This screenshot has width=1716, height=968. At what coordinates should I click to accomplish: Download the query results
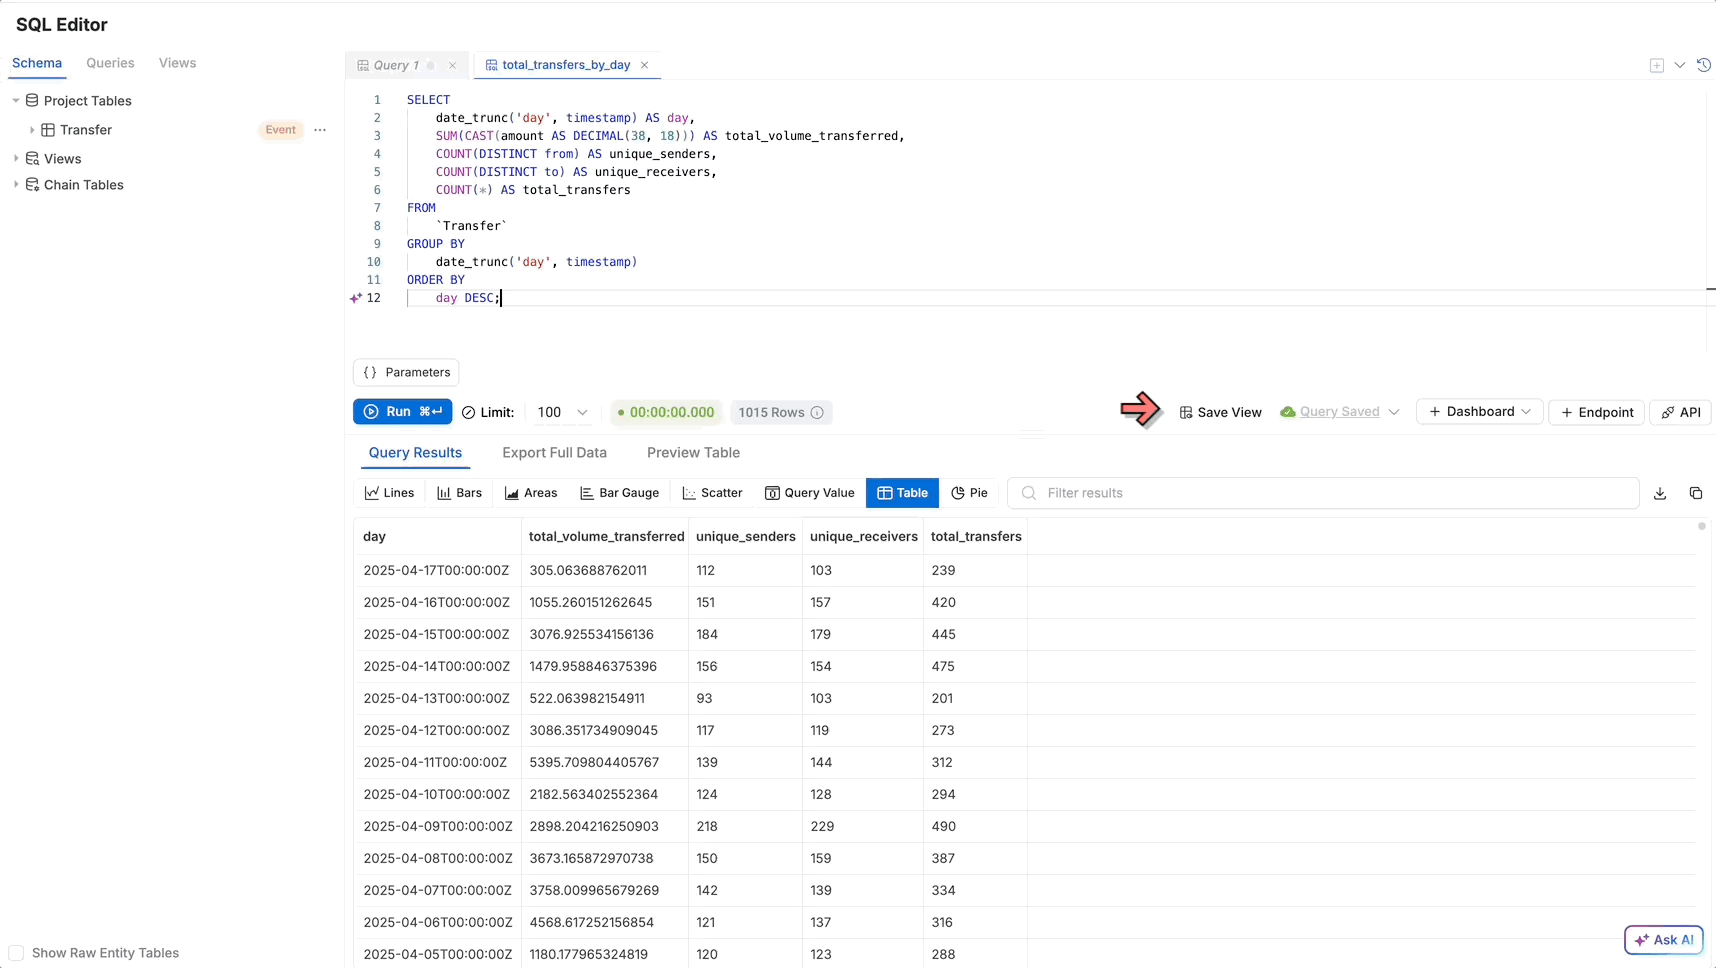1660,493
